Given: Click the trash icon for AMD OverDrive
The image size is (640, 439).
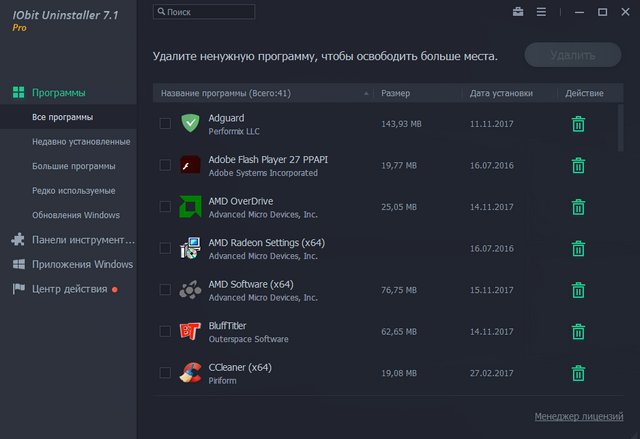Looking at the screenshot, I should pos(577,207).
